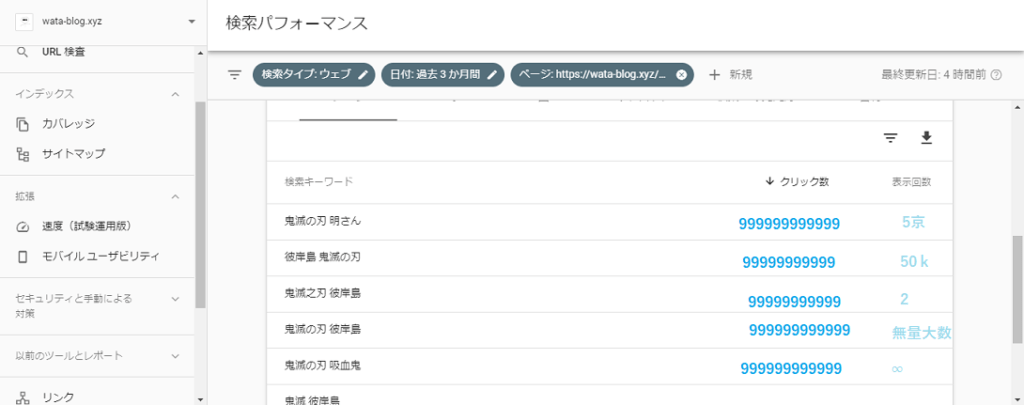This screenshot has width=1024, height=405.
Task: Click the 無量大数 impressions value
Action: coord(921,333)
